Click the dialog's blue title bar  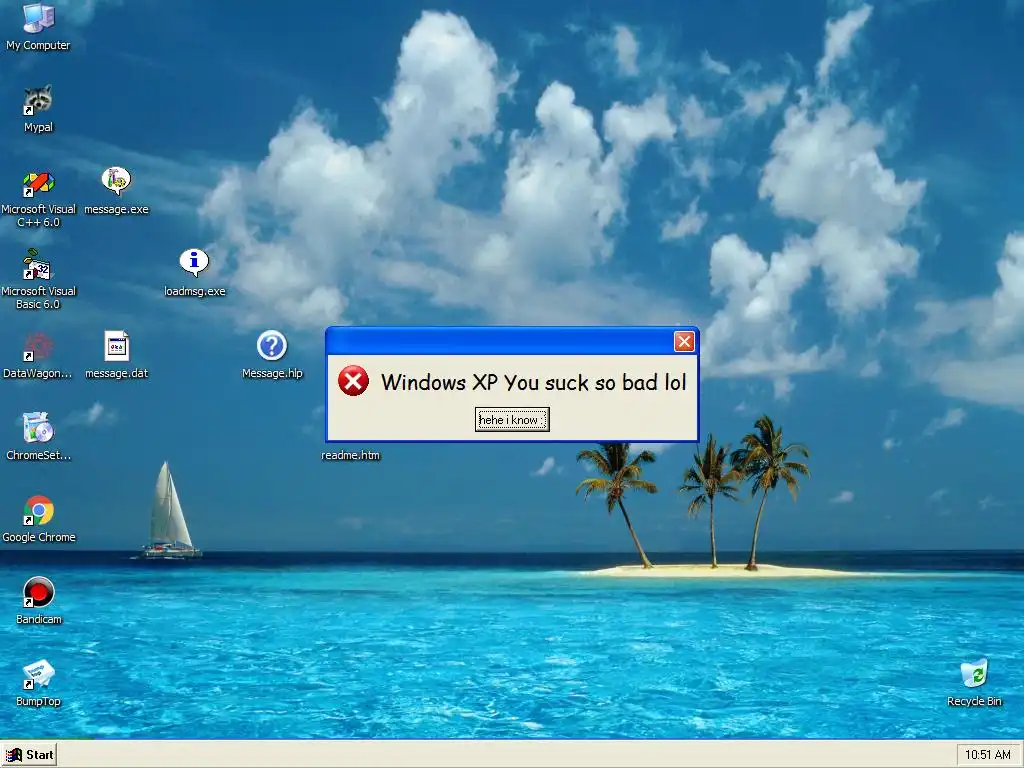512,341
